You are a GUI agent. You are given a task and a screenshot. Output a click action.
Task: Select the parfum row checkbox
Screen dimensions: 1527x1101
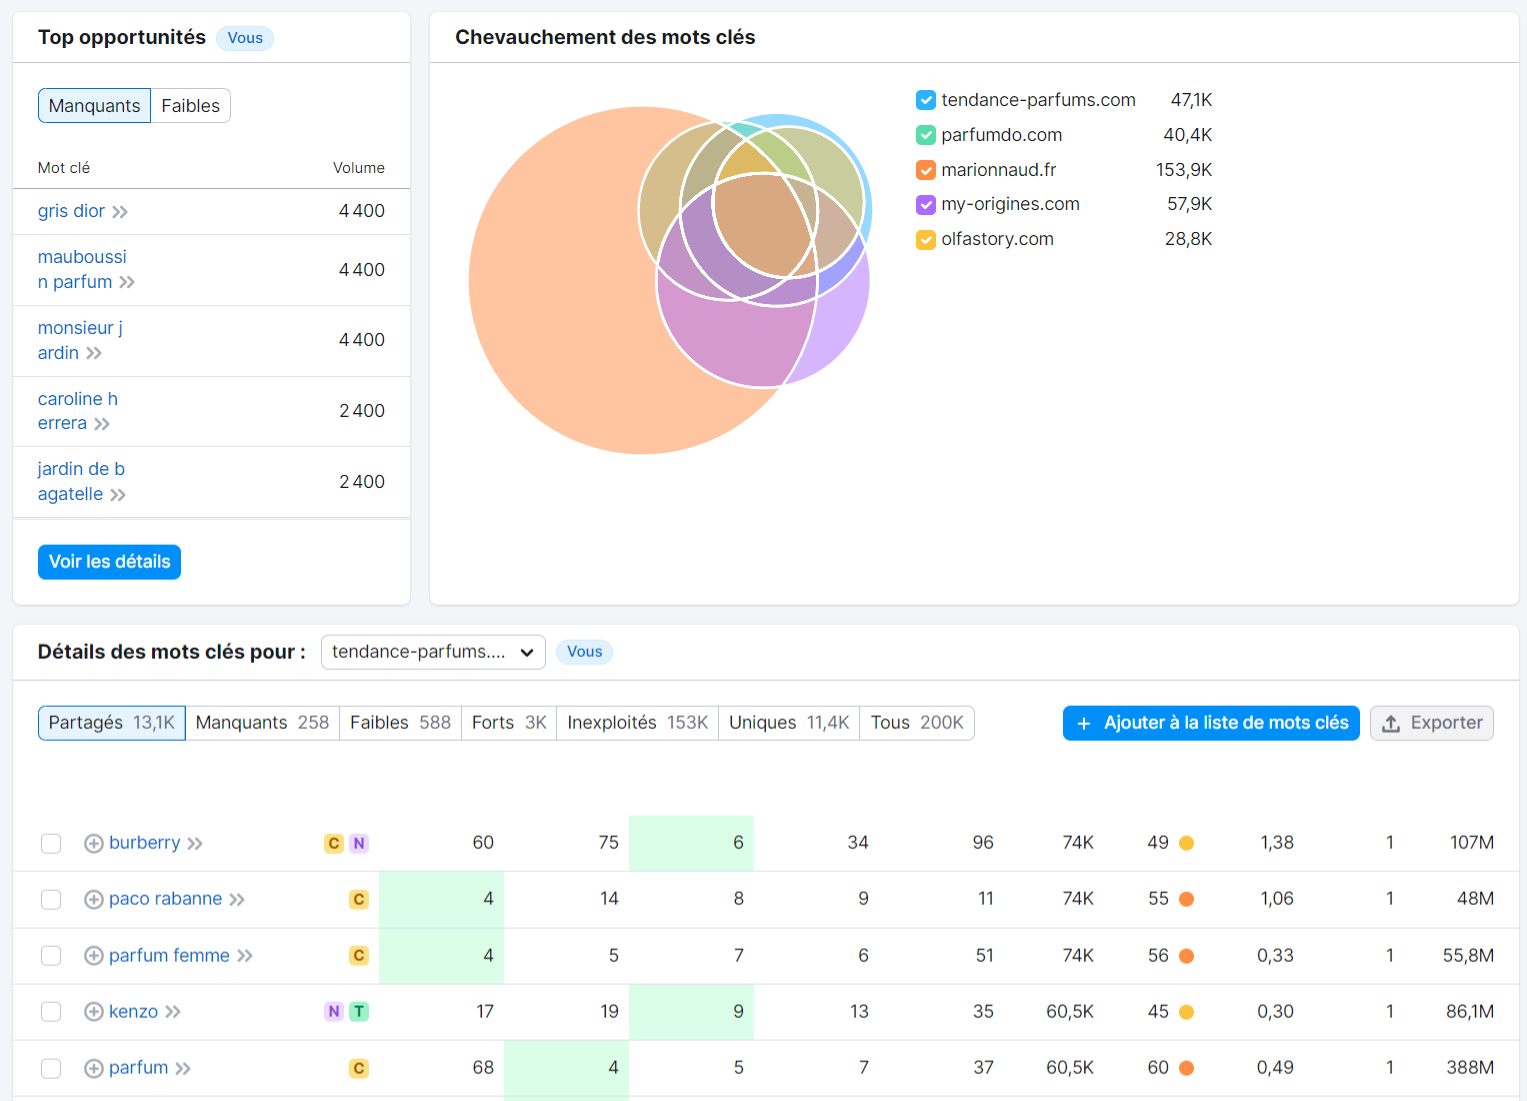click(x=51, y=1068)
